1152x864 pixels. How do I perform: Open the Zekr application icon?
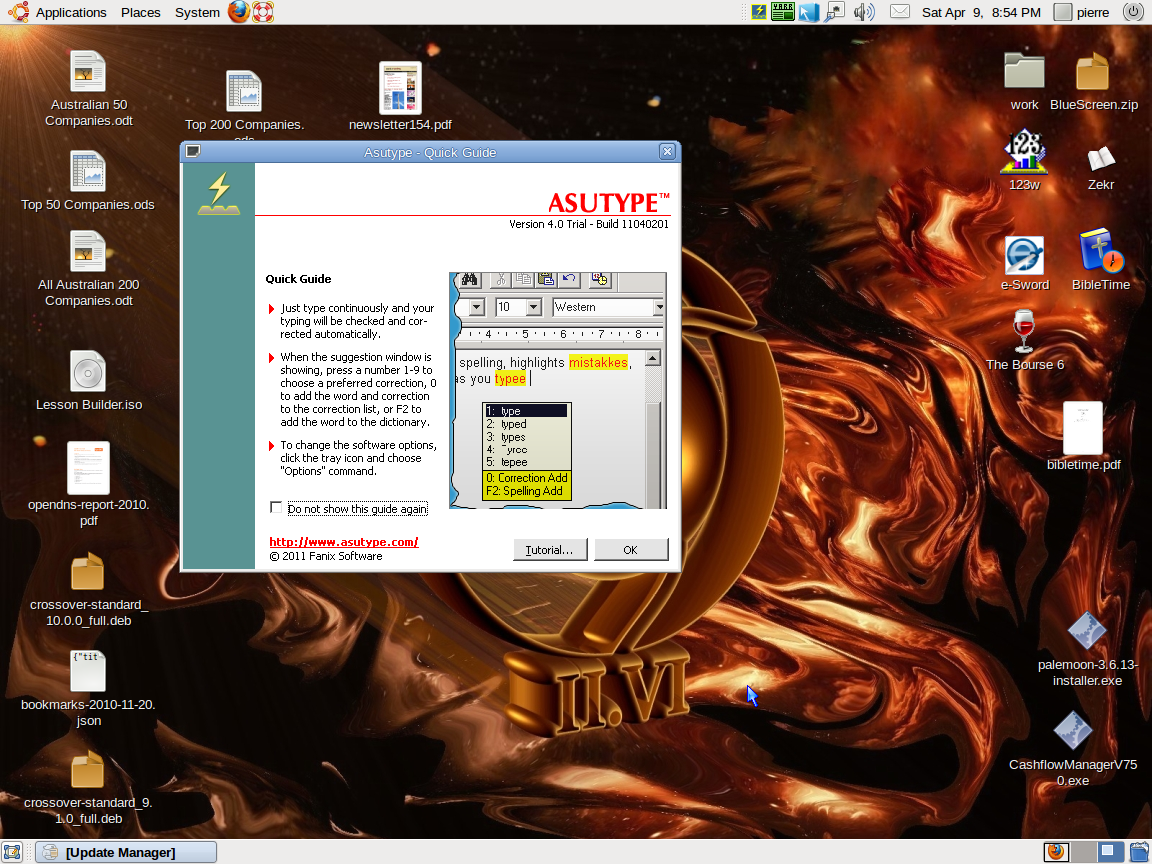point(1100,160)
